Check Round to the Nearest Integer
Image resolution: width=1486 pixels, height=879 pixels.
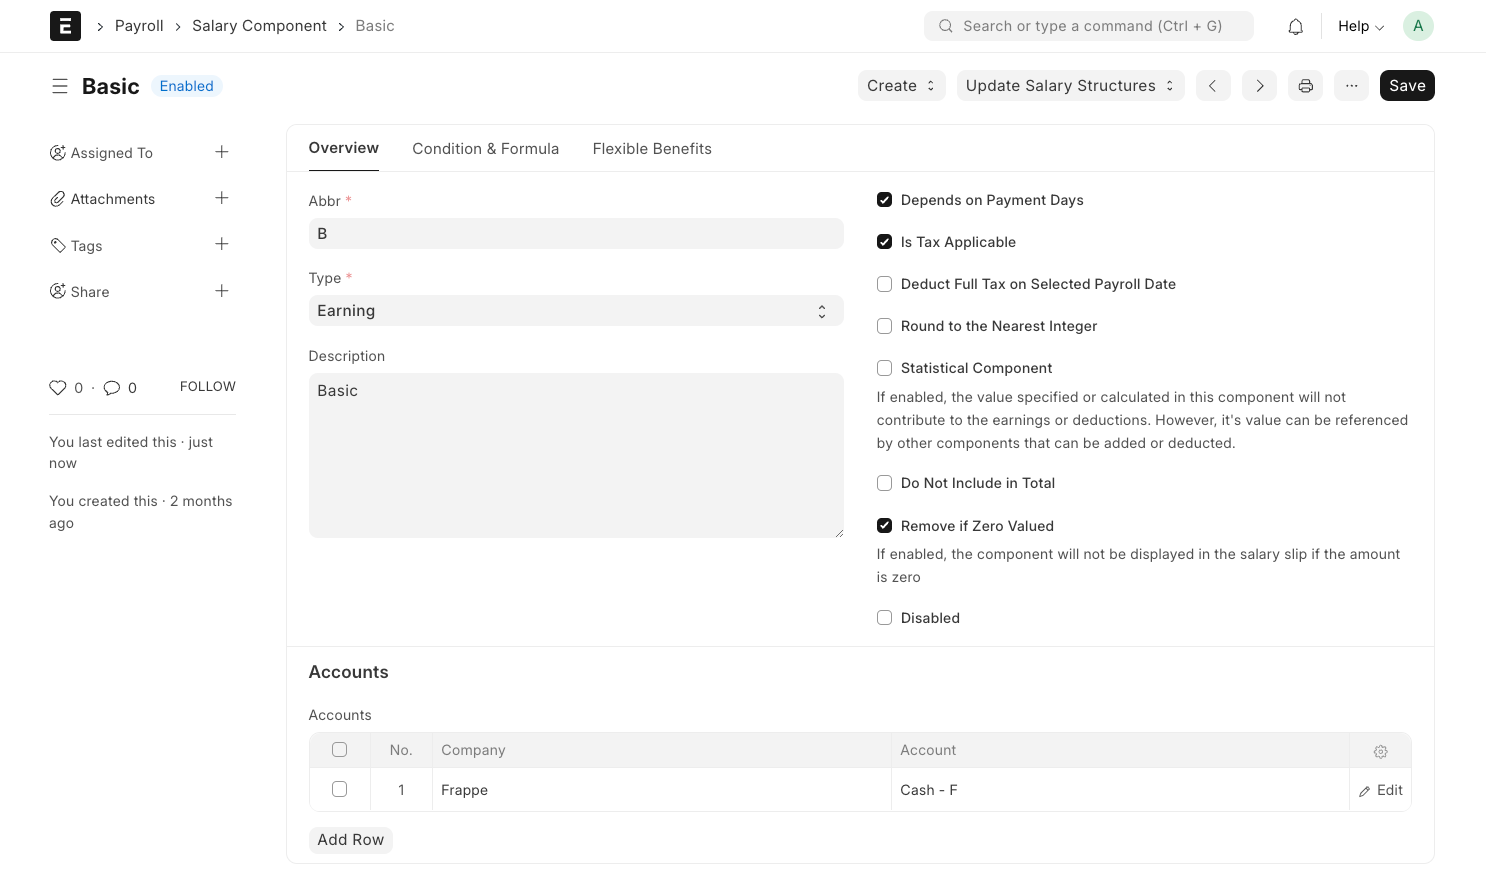[x=884, y=326]
